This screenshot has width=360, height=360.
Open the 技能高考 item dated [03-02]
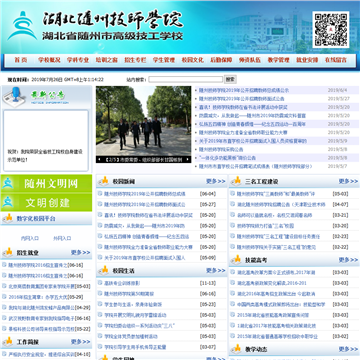click(x=277, y=336)
